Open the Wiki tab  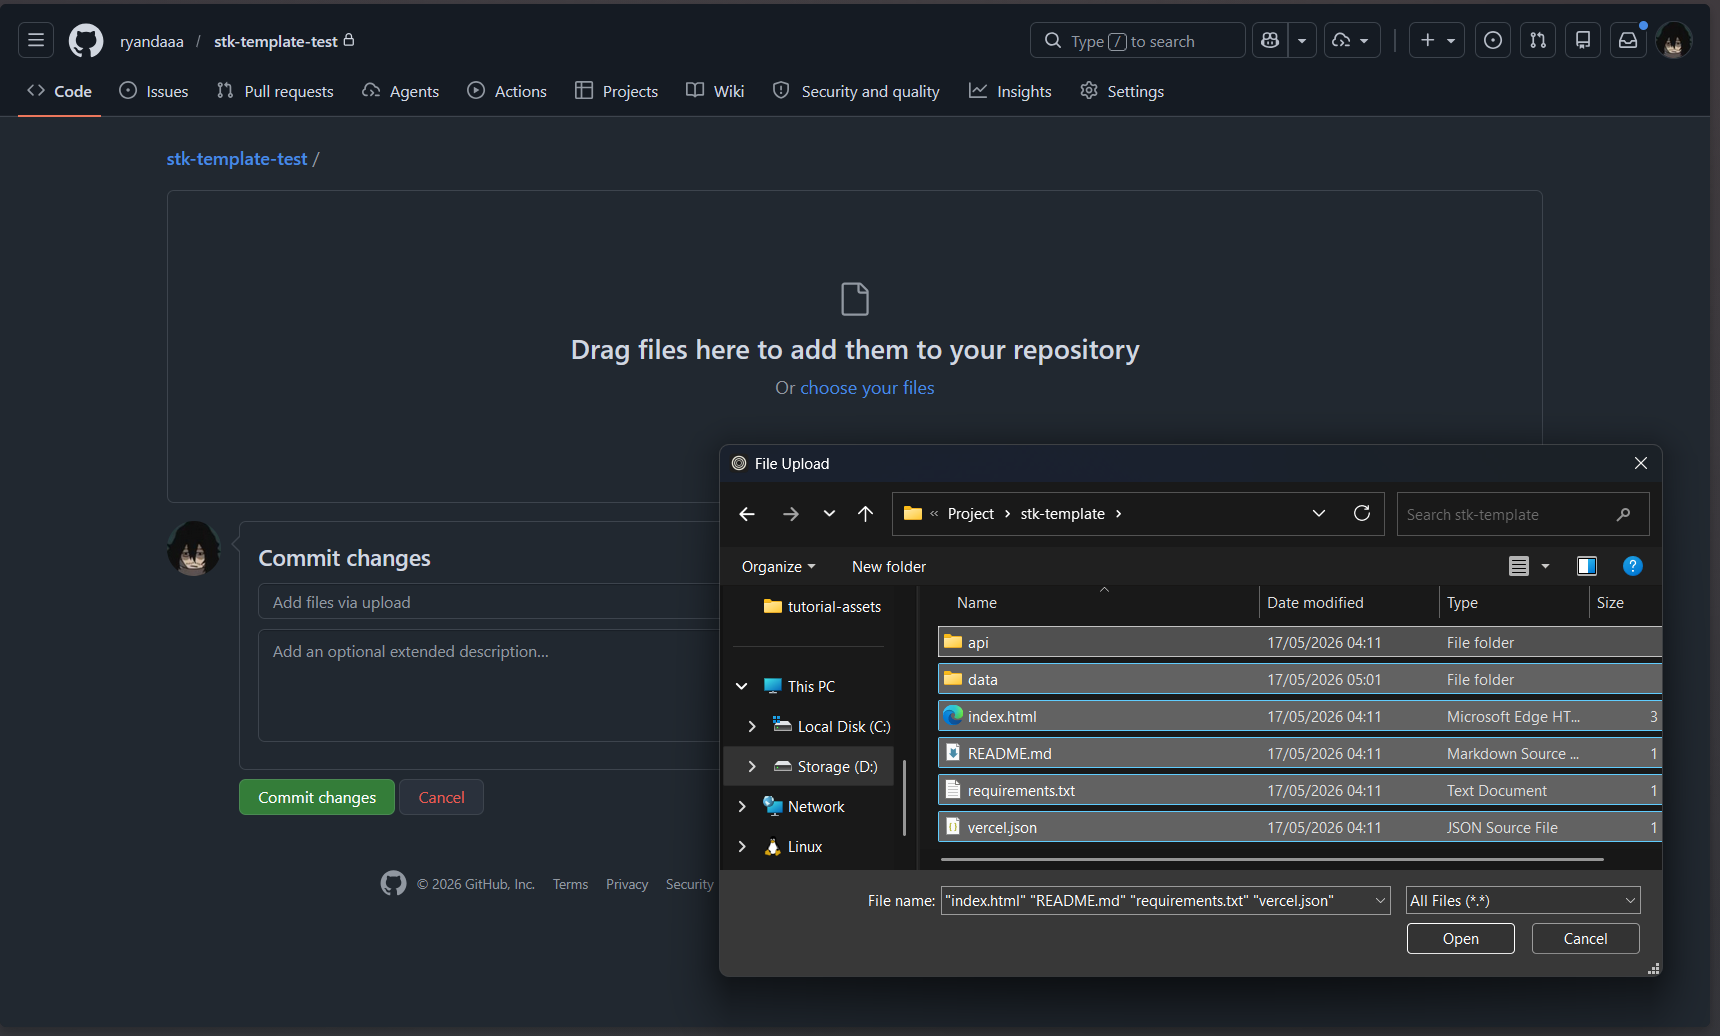[715, 91]
